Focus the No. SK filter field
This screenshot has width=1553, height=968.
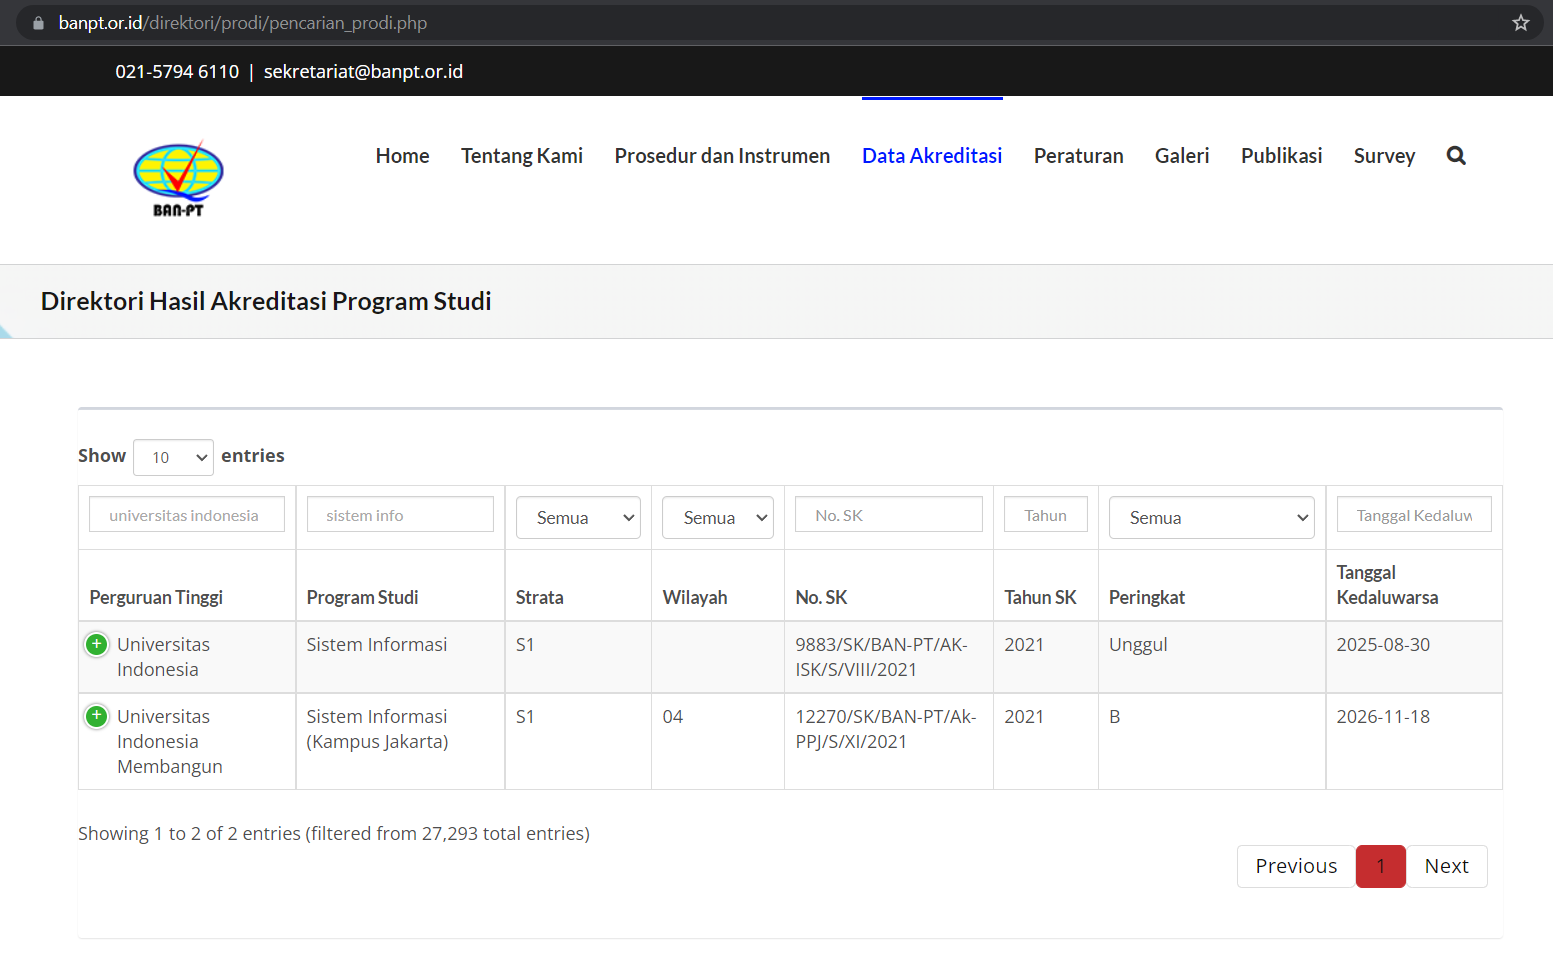tap(888, 515)
